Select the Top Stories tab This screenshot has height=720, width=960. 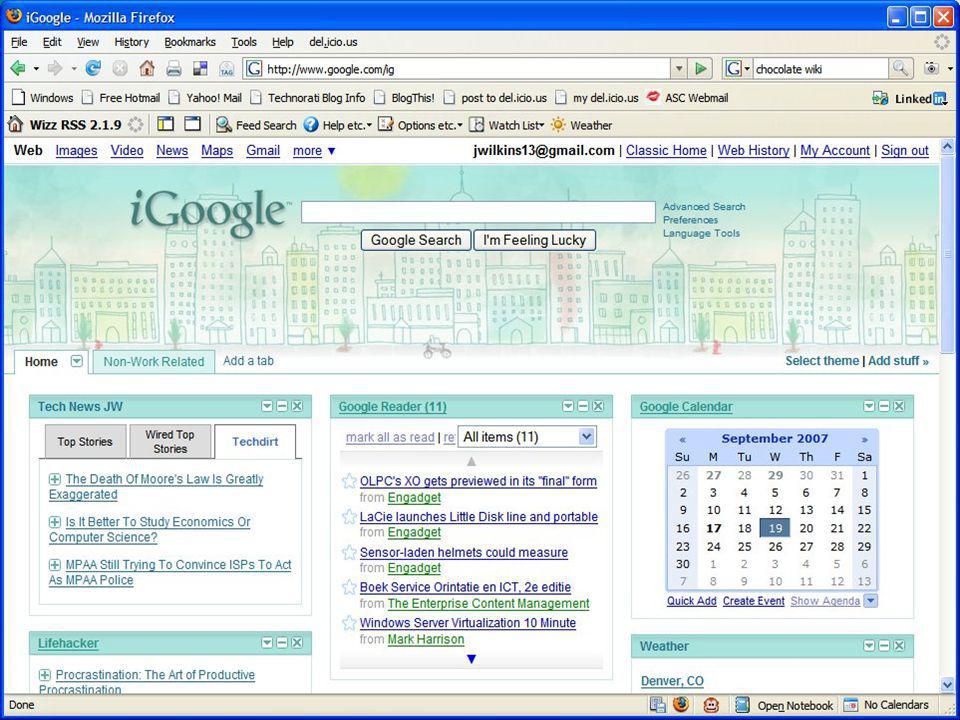(x=85, y=441)
